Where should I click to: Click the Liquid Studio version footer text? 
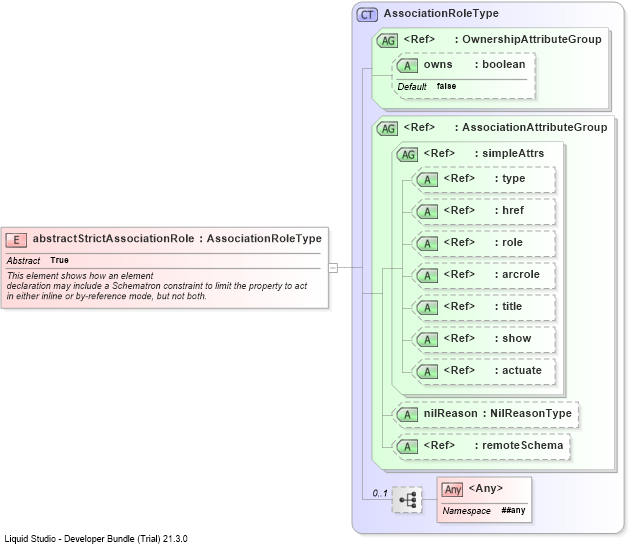[x=96, y=539]
